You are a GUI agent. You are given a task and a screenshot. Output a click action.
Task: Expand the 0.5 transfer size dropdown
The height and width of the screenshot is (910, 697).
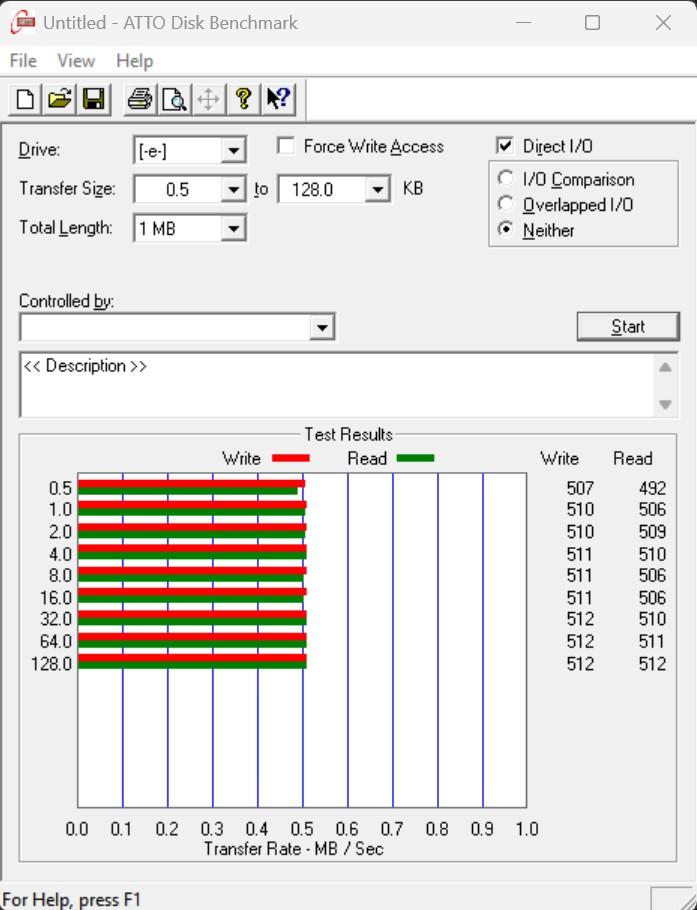tap(233, 189)
